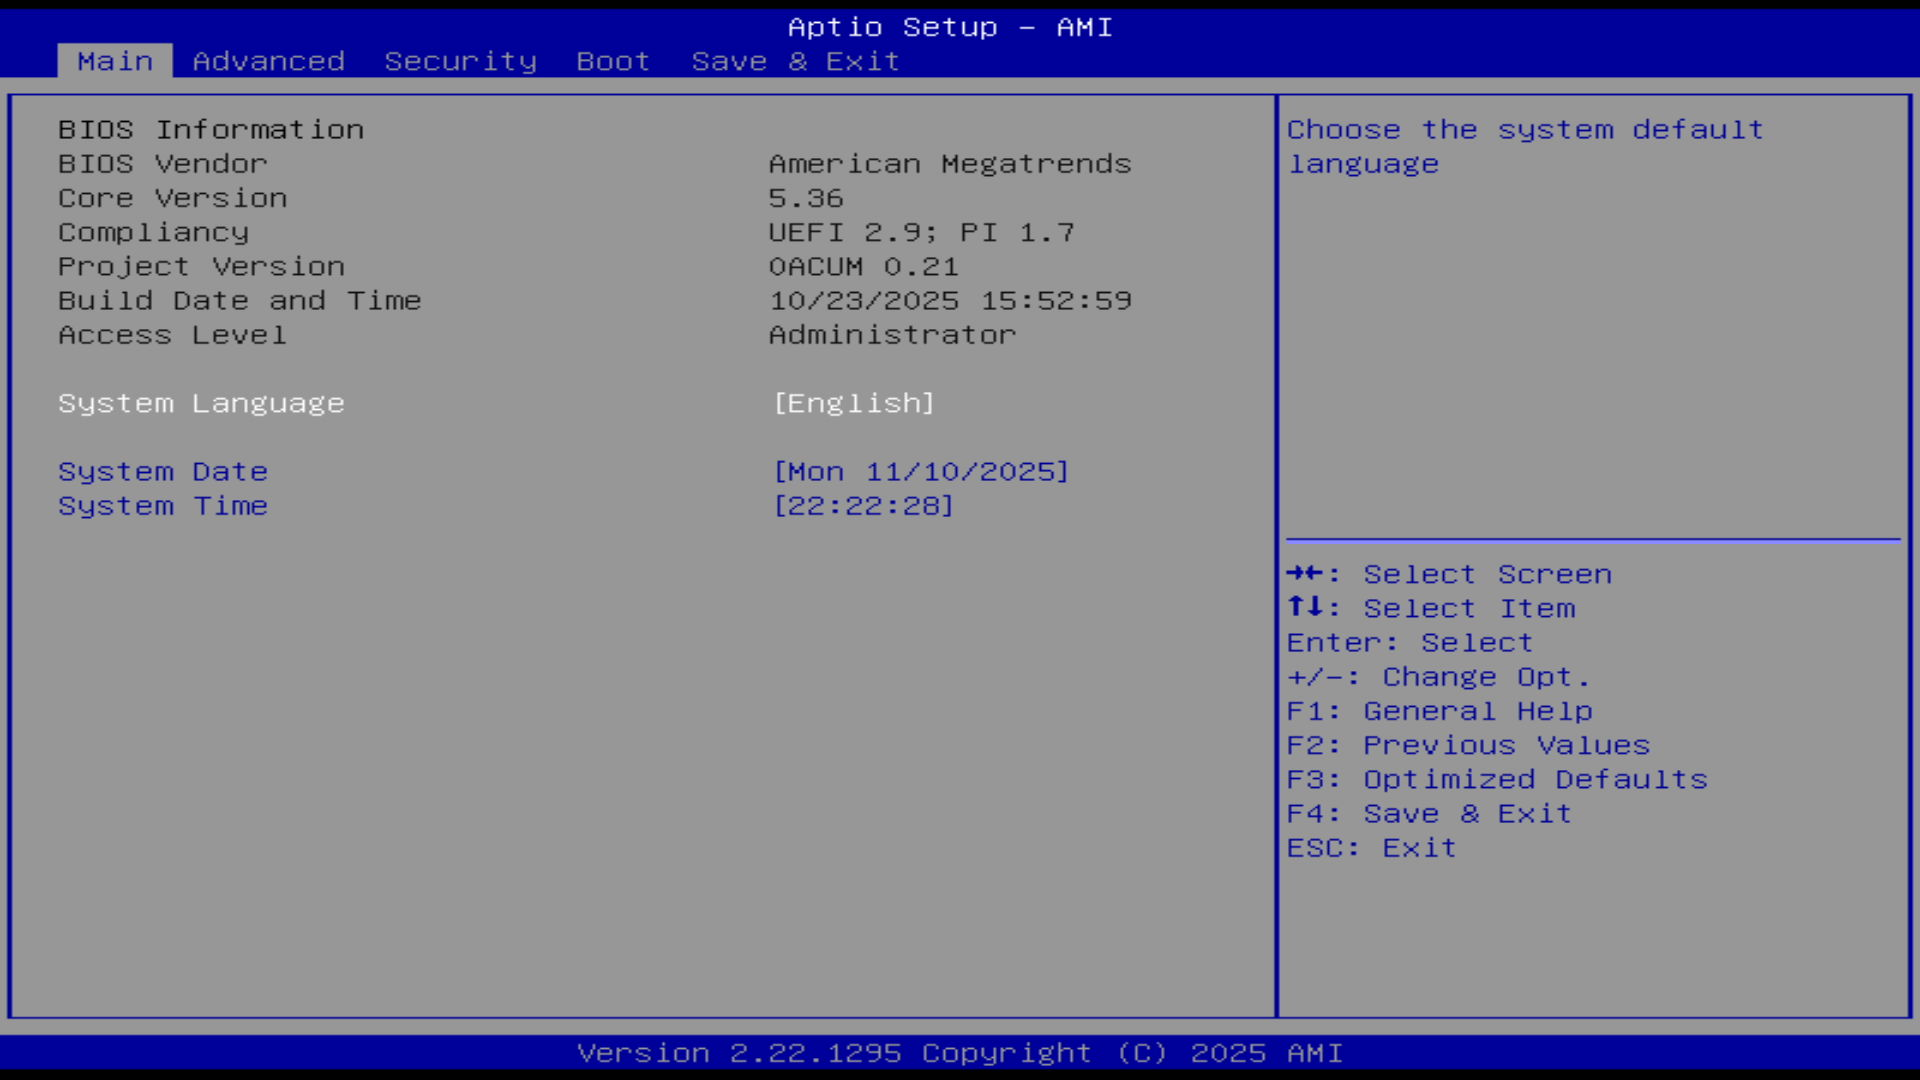This screenshot has width=1920, height=1080.
Task: Open the Security tab
Action: point(460,61)
